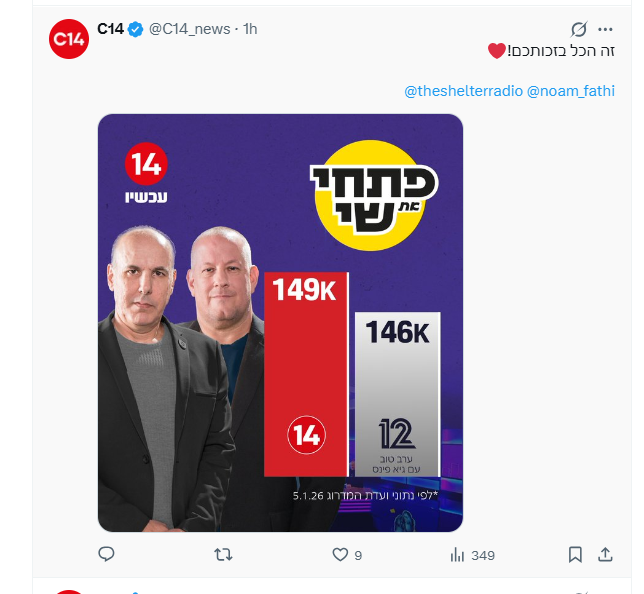Open the tweet via 1h timestamp
The width and height of the screenshot is (644, 594).
249,29
